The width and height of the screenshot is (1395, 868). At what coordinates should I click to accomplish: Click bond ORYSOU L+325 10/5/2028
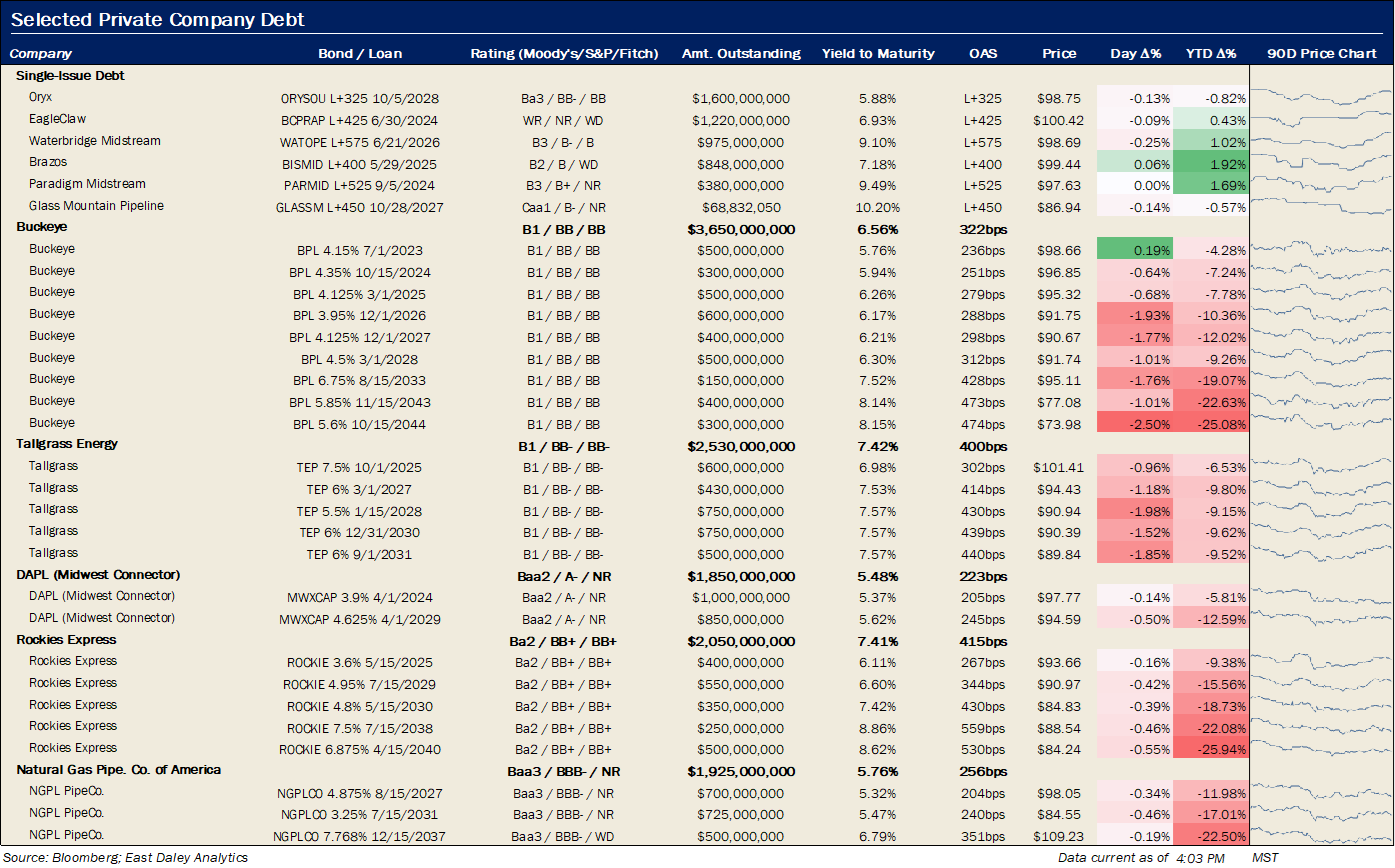(x=360, y=98)
